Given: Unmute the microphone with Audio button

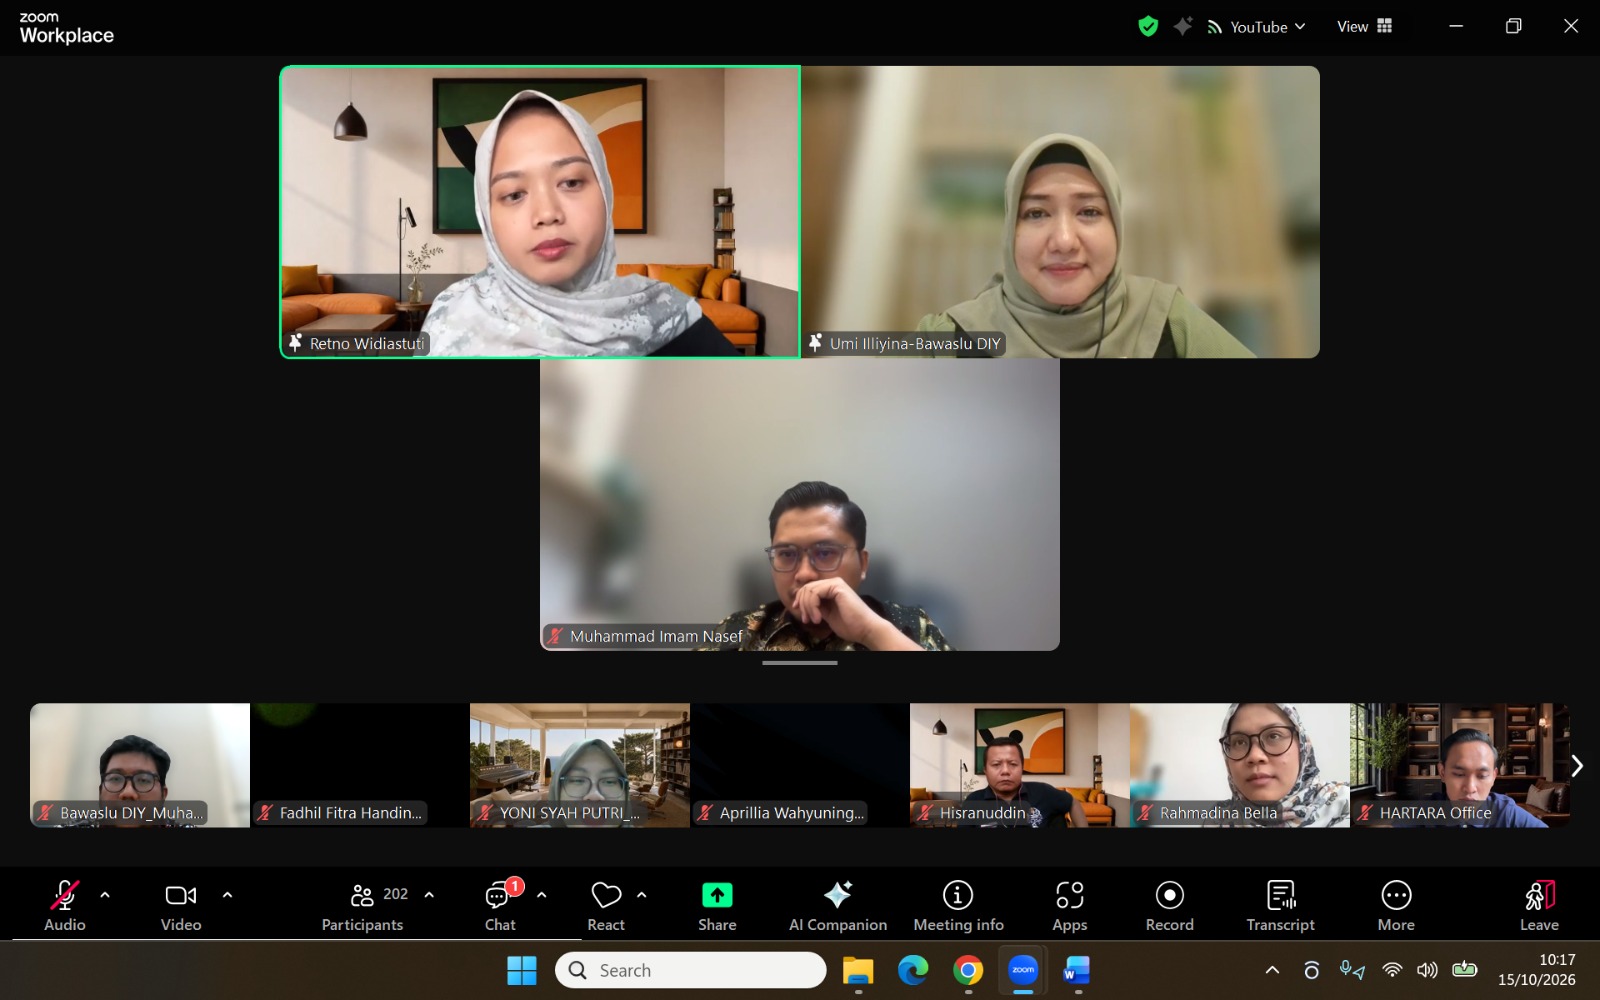Looking at the screenshot, I should (x=65, y=905).
